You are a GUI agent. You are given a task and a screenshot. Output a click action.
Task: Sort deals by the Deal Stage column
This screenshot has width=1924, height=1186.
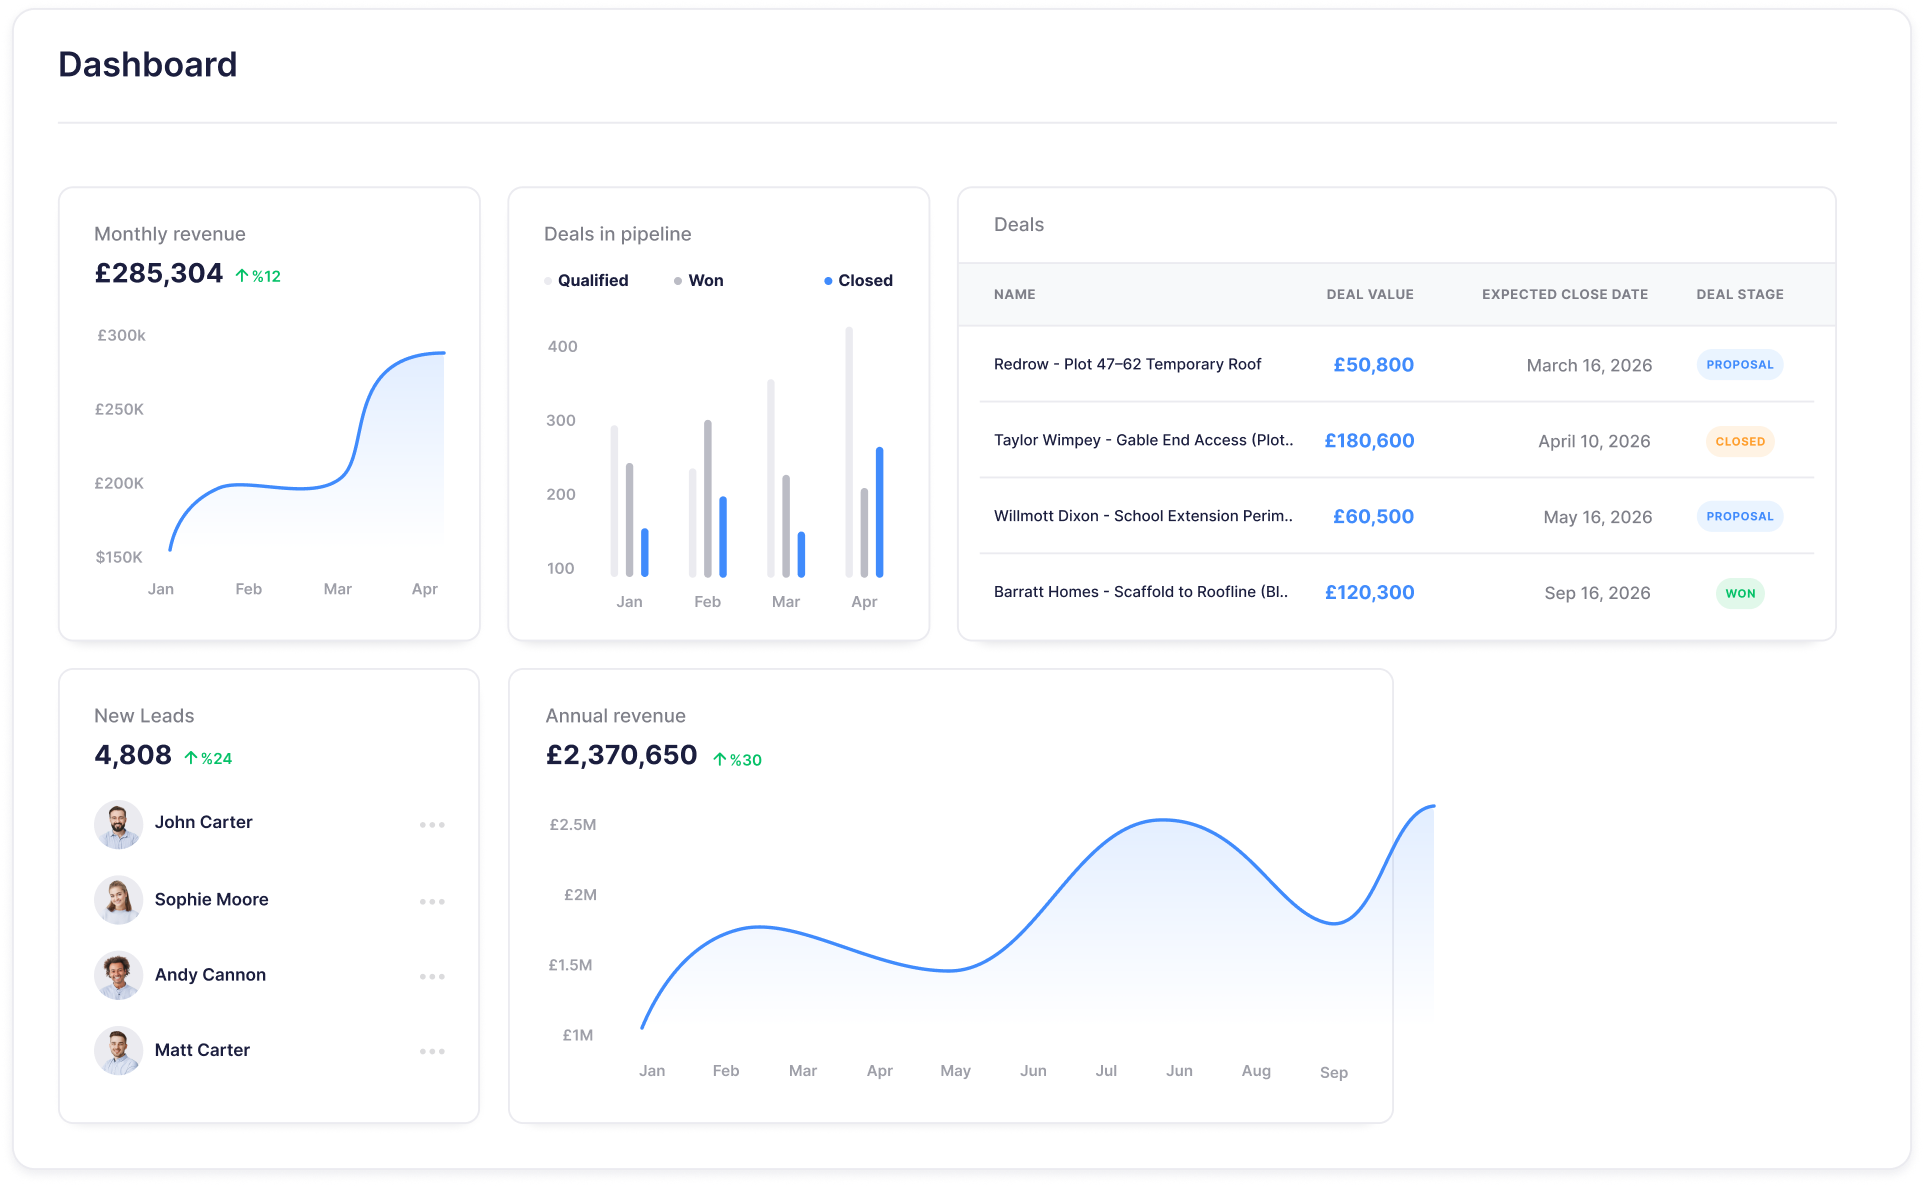point(1739,295)
